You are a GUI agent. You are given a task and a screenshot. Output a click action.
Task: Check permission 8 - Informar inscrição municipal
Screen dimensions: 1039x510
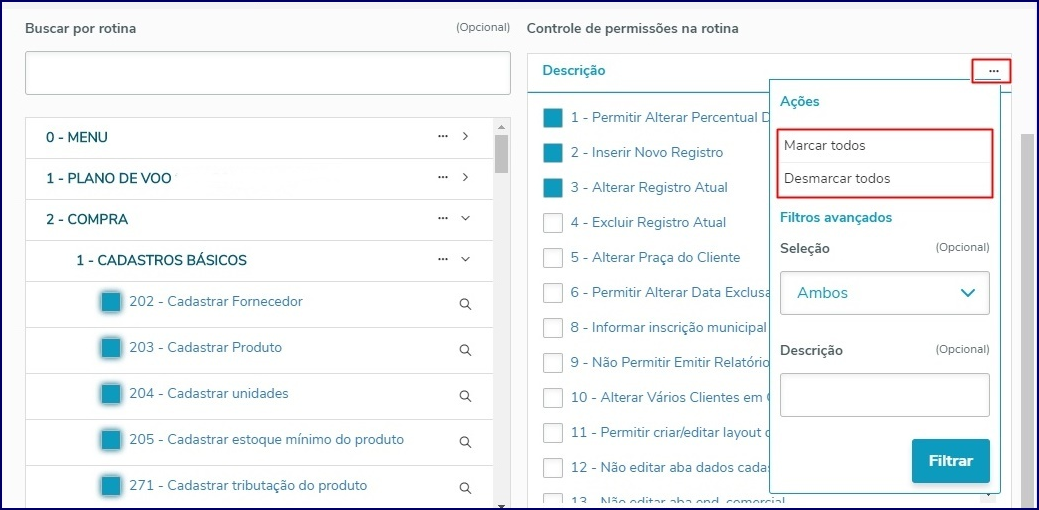[553, 328]
